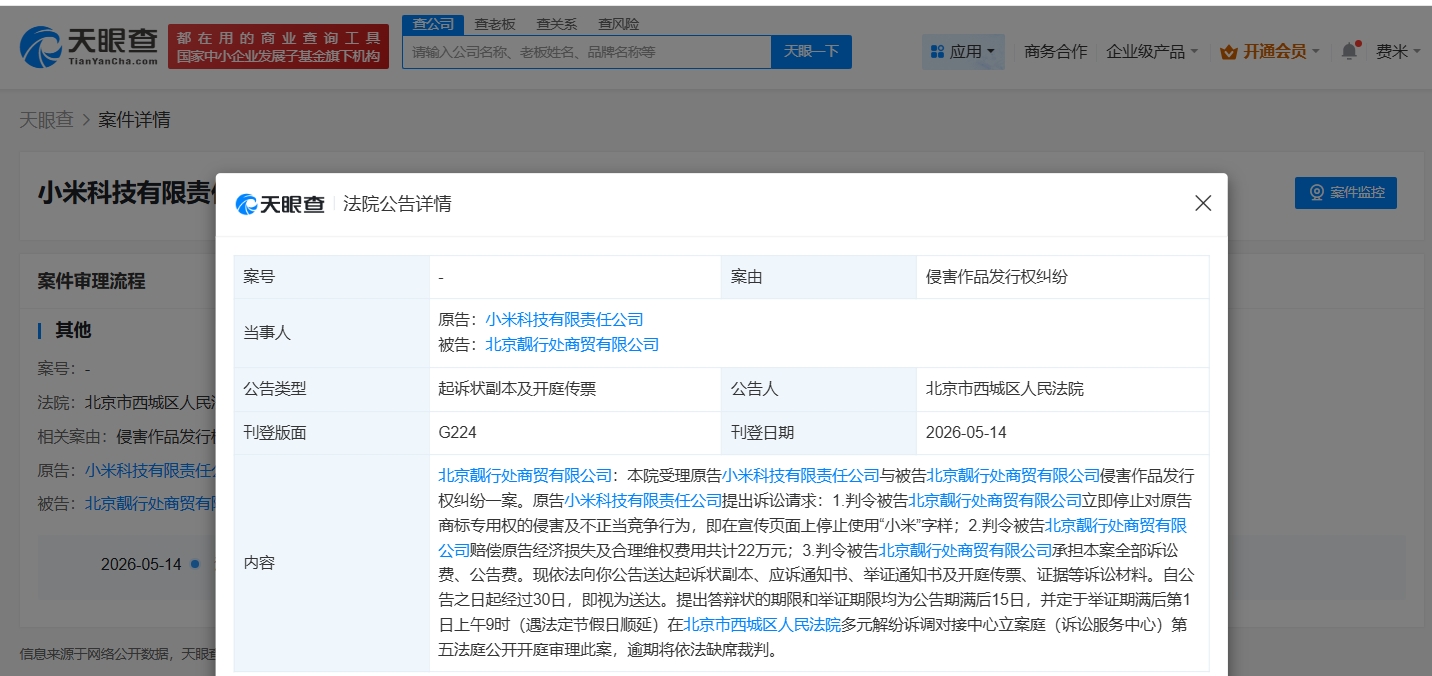Click the notification bell icon

tap(1349, 51)
